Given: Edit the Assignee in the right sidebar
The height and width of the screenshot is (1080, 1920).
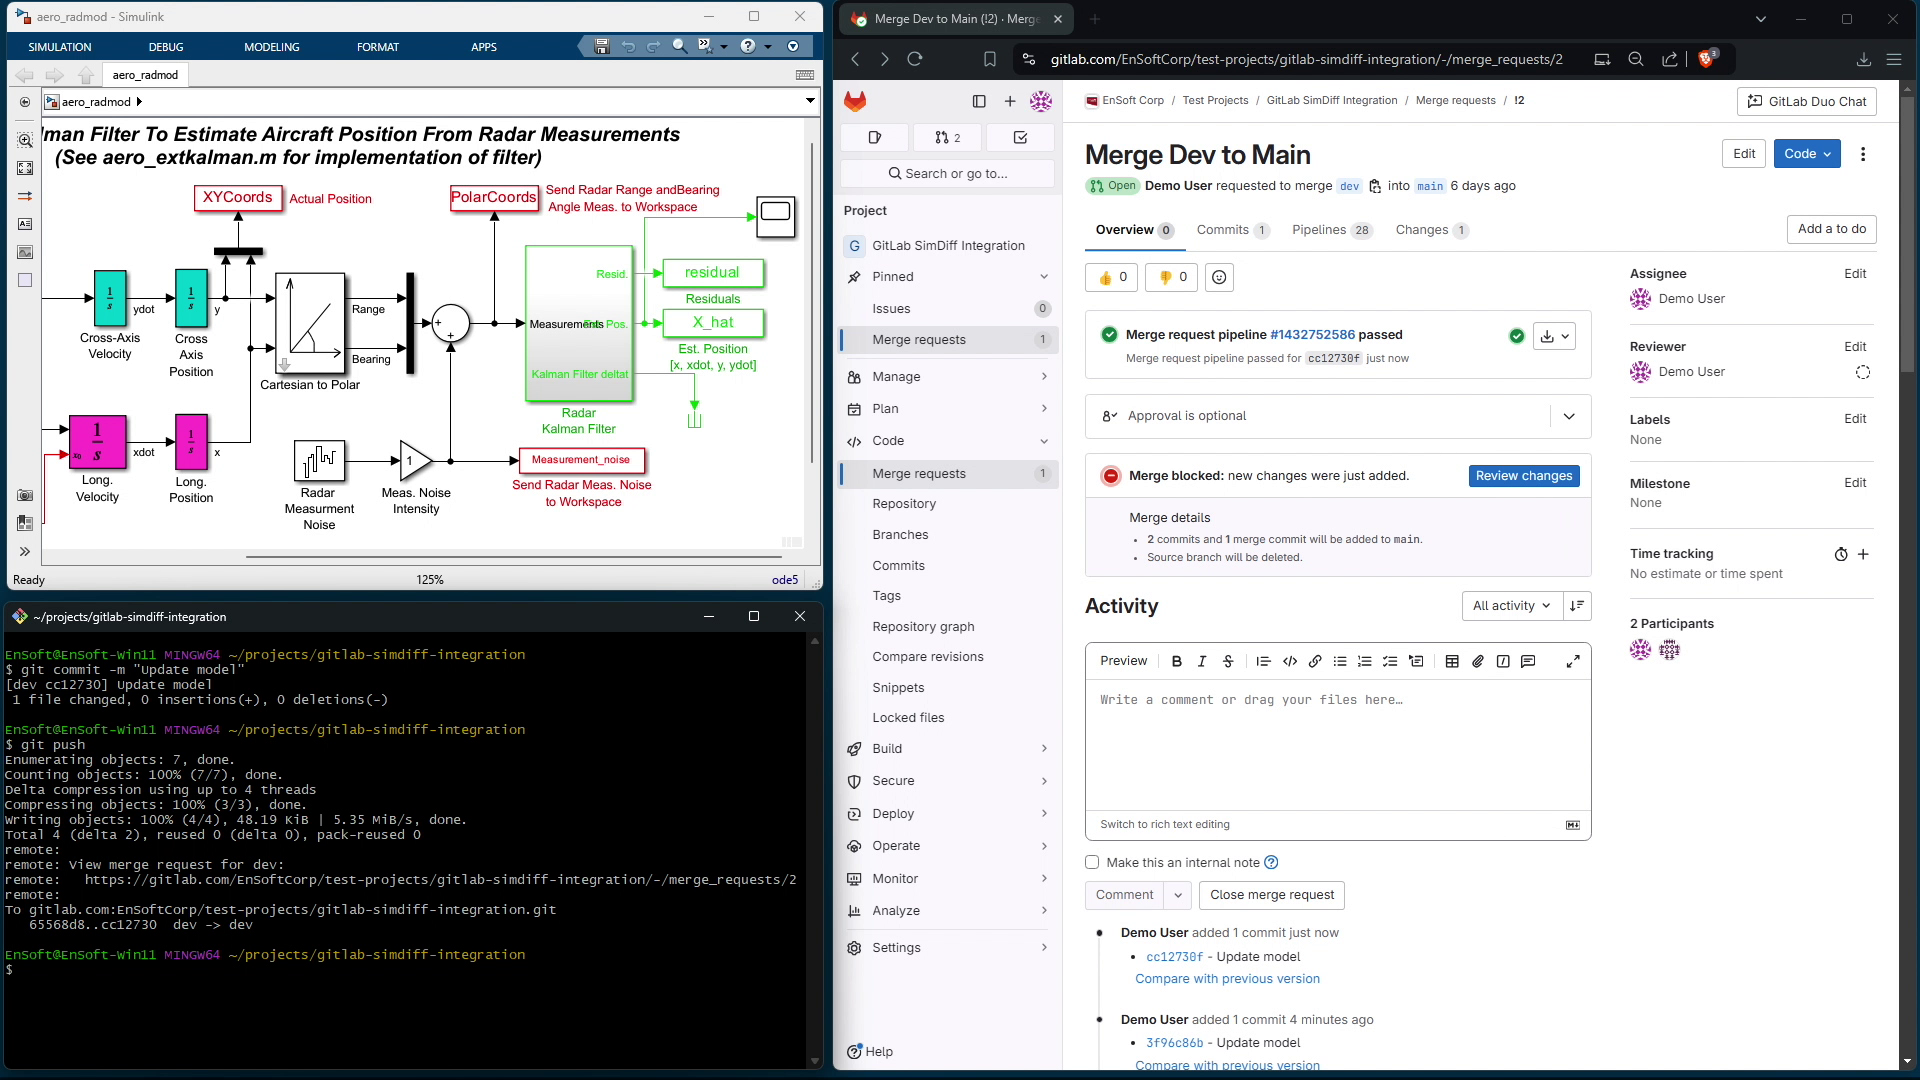Looking at the screenshot, I should tap(1855, 274).
